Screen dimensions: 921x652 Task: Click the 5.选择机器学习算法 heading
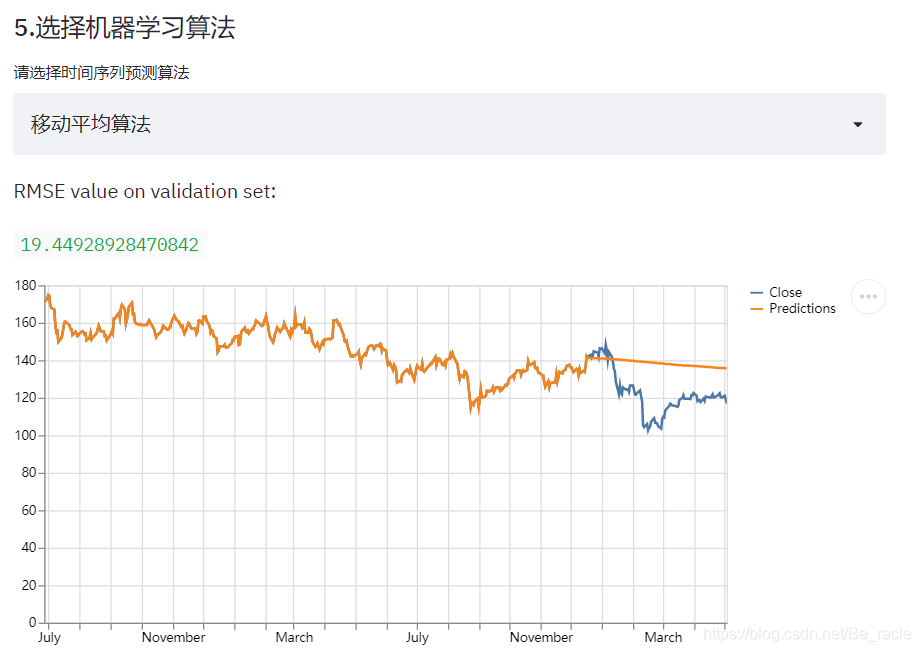(x=125, y=28)
